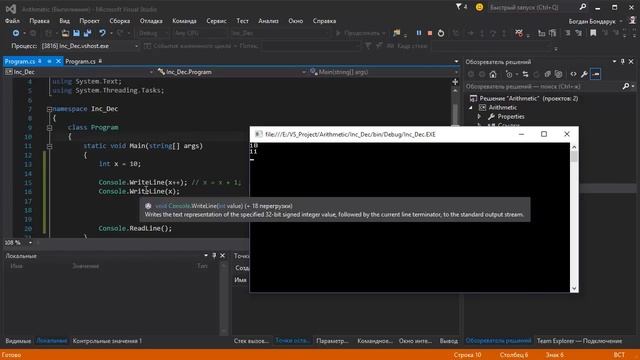The image size is (640, 360).
Task: Click the Navigate Backward toolbar icon
Action: tap(16, 33)
